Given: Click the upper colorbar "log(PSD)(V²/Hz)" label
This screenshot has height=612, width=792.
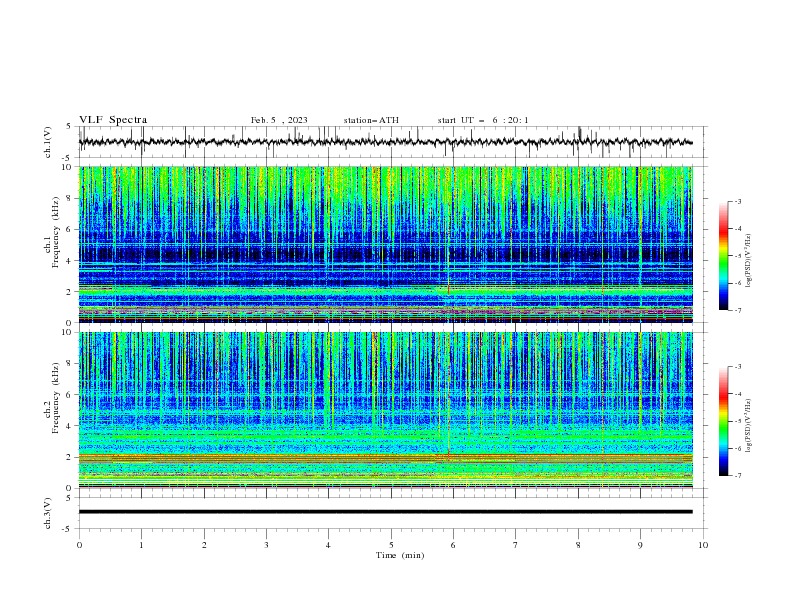Looking at the screenshot, I should (748, 261).
